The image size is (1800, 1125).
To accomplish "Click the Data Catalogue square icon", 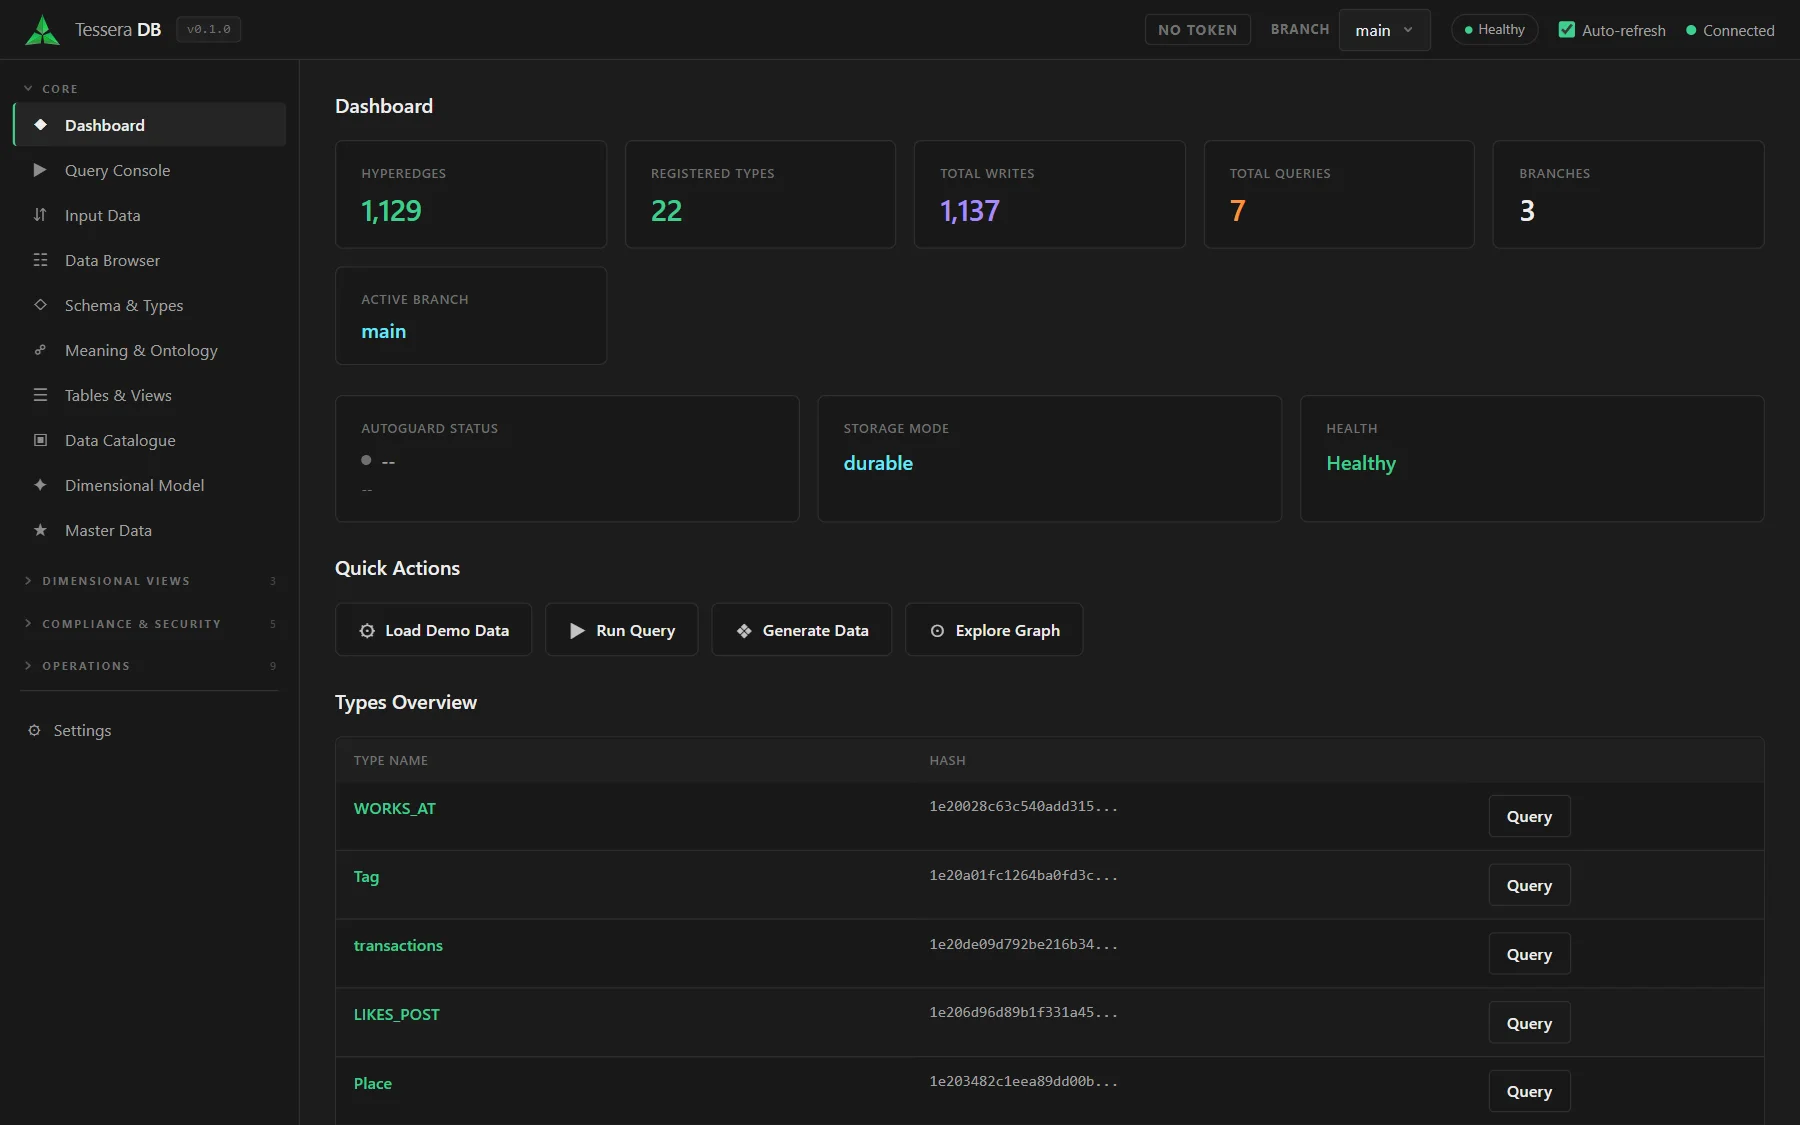I will click(40, 440).
